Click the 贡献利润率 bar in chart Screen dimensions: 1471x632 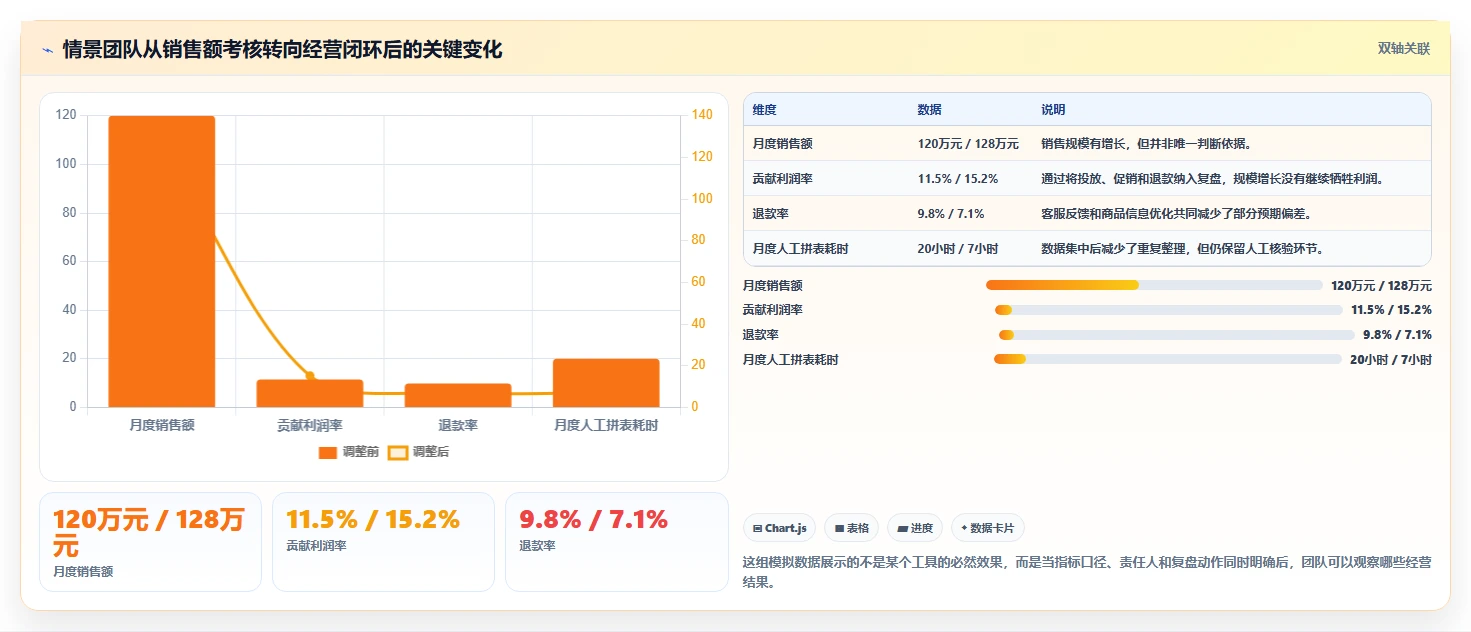(310, 393)
